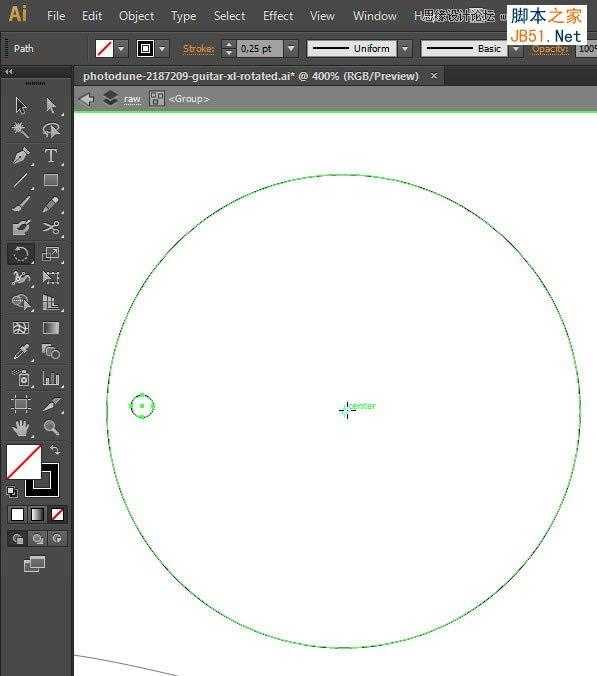
Task: Open the fill color dropdown arrow
Action: pos(122,48)
